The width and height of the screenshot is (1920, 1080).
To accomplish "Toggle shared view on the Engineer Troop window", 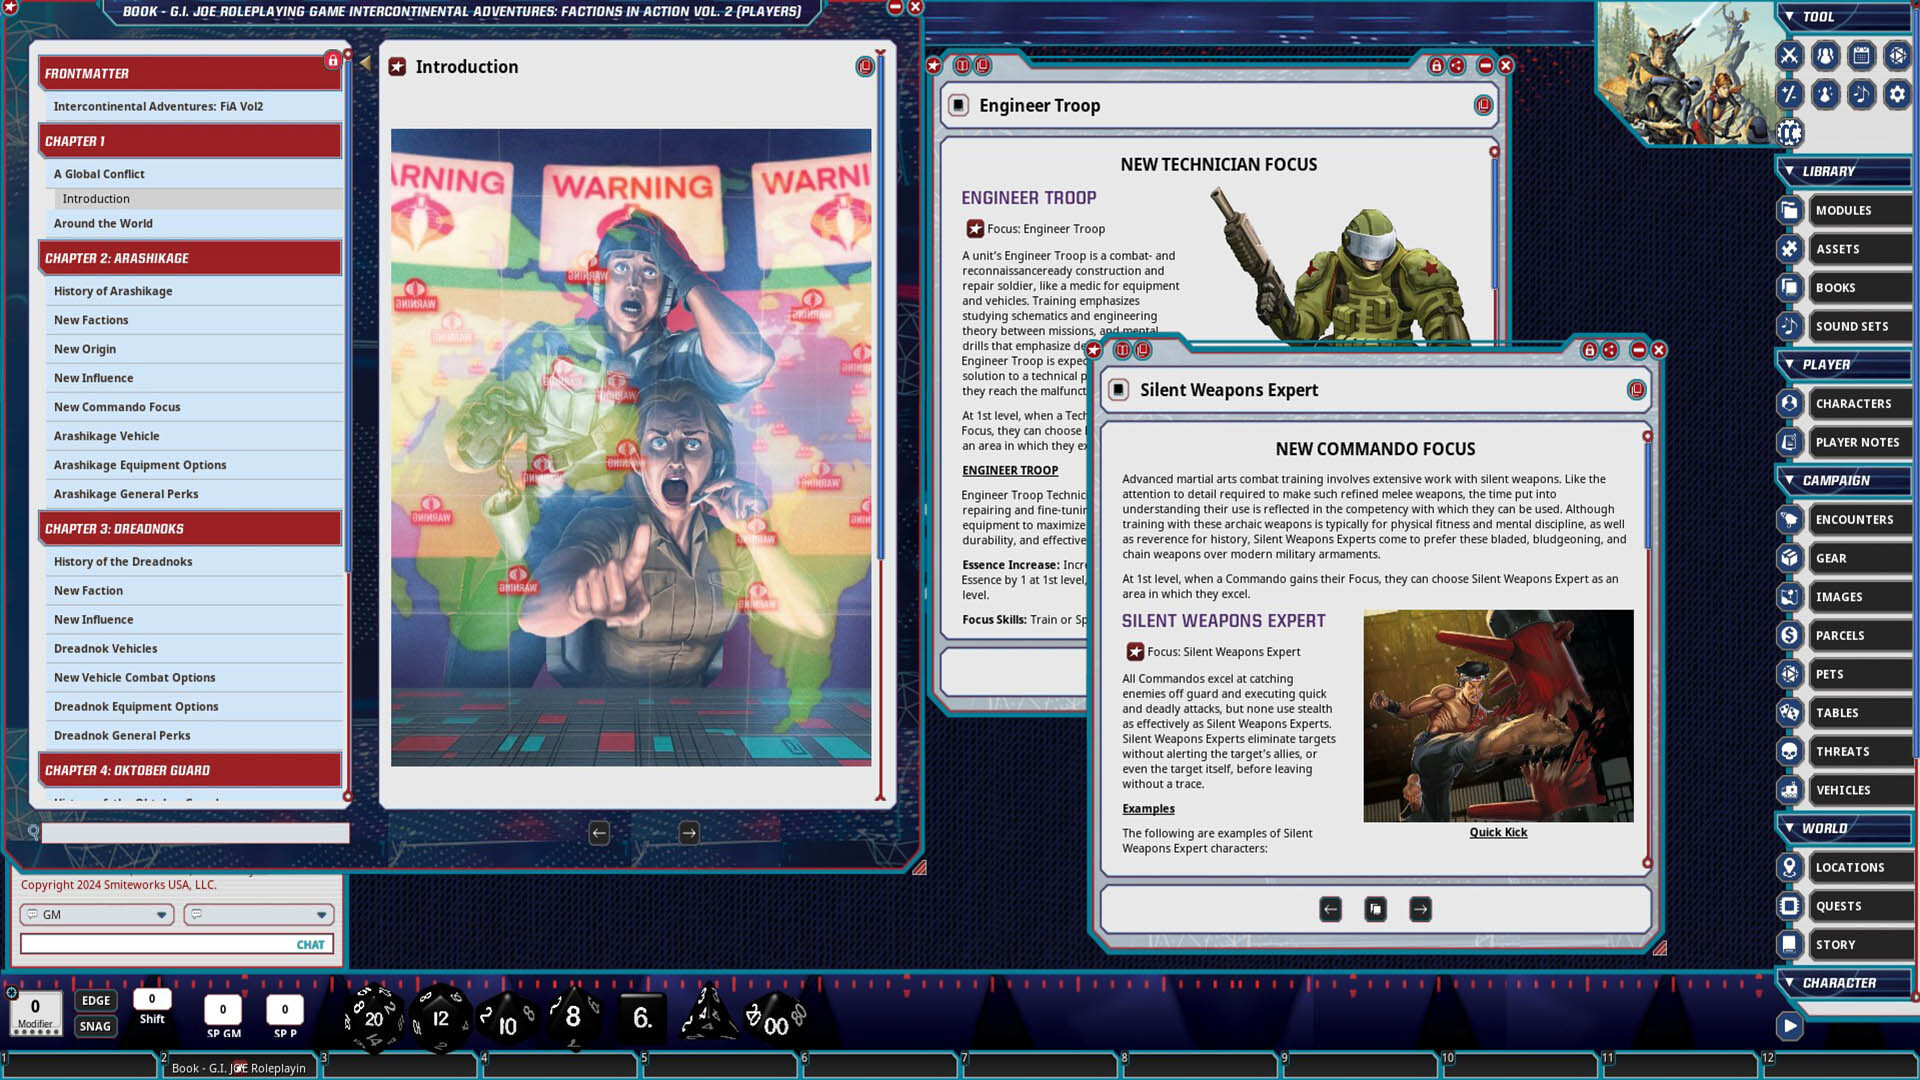I will coord(1456,66).
